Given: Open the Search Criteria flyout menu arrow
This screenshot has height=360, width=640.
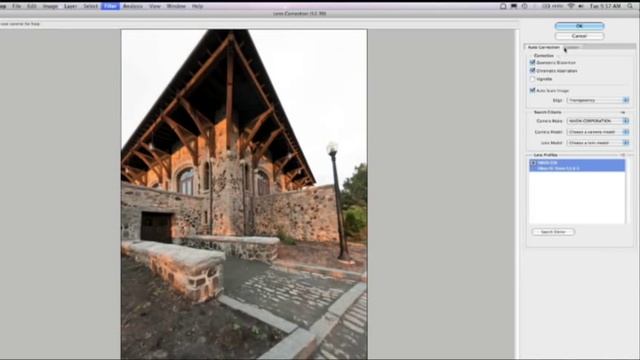Looking at the screenshot, I should point(623,112).
